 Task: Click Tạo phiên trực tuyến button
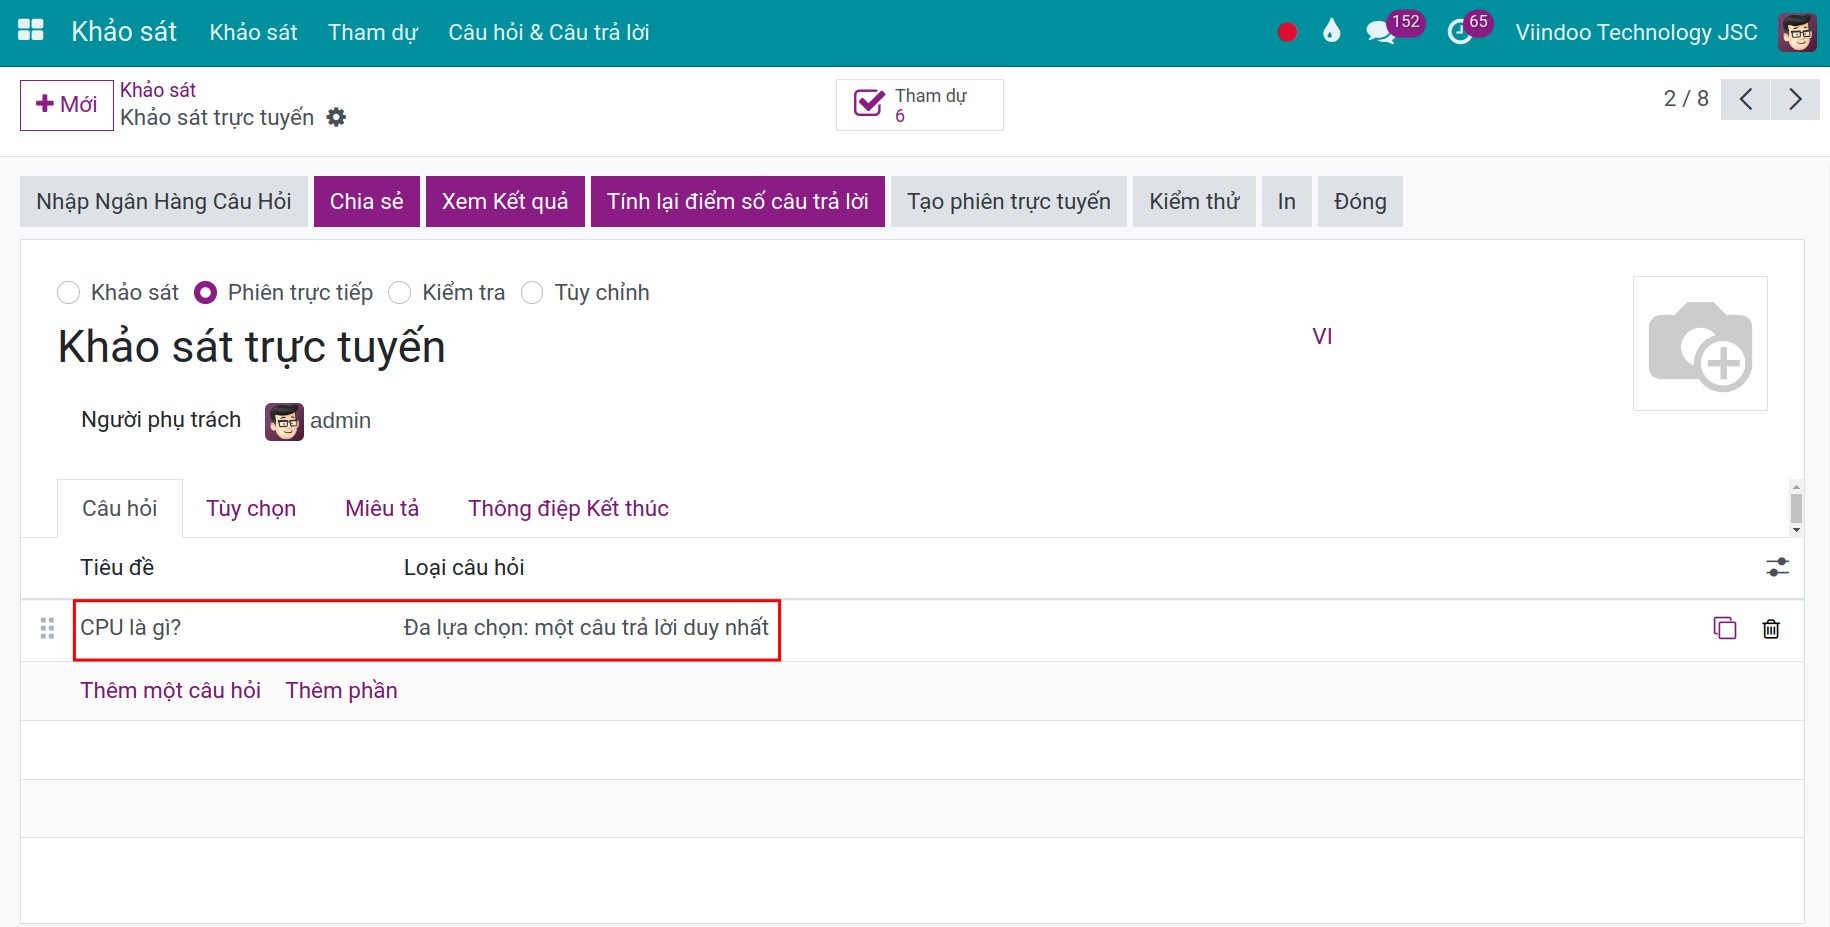point(1009,201)
